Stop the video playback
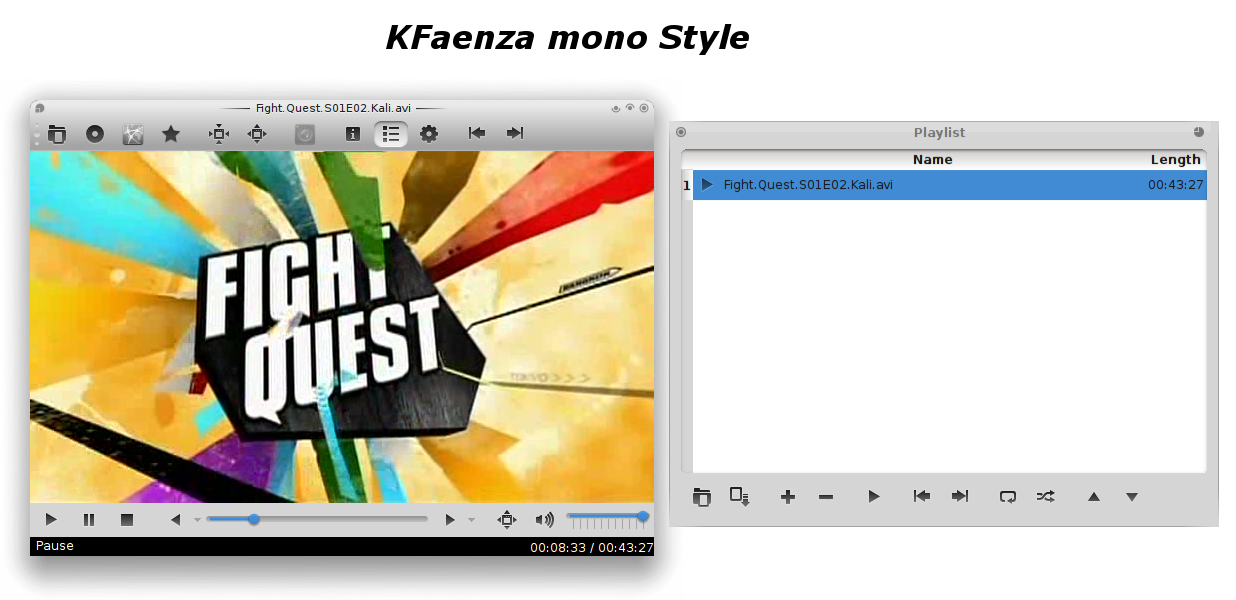Image resolution: width=1236 pixels, height=600 pixels. [x=127, y=520]
